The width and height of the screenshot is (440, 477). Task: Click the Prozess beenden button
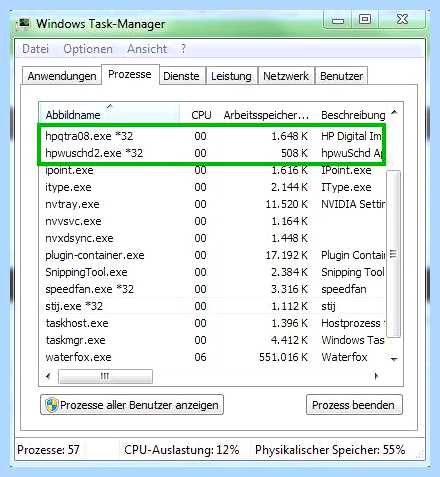coord(354,405)
